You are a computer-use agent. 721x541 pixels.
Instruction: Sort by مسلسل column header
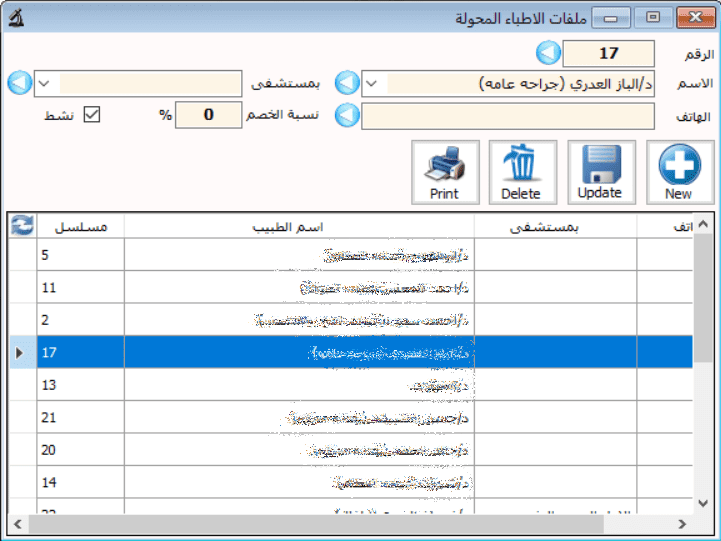pos(80,227)
